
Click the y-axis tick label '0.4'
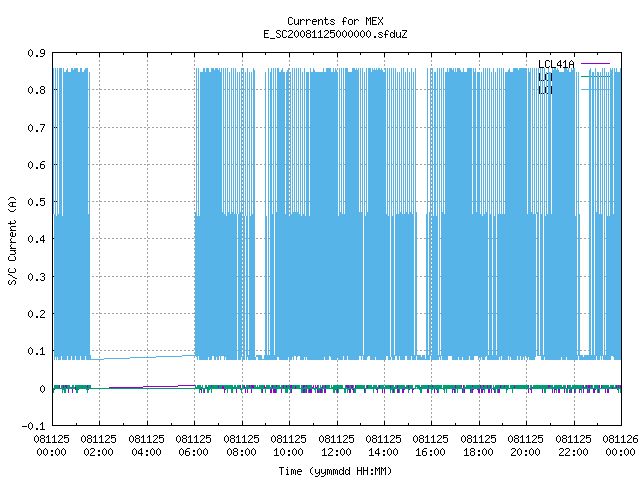click(36, 239)
